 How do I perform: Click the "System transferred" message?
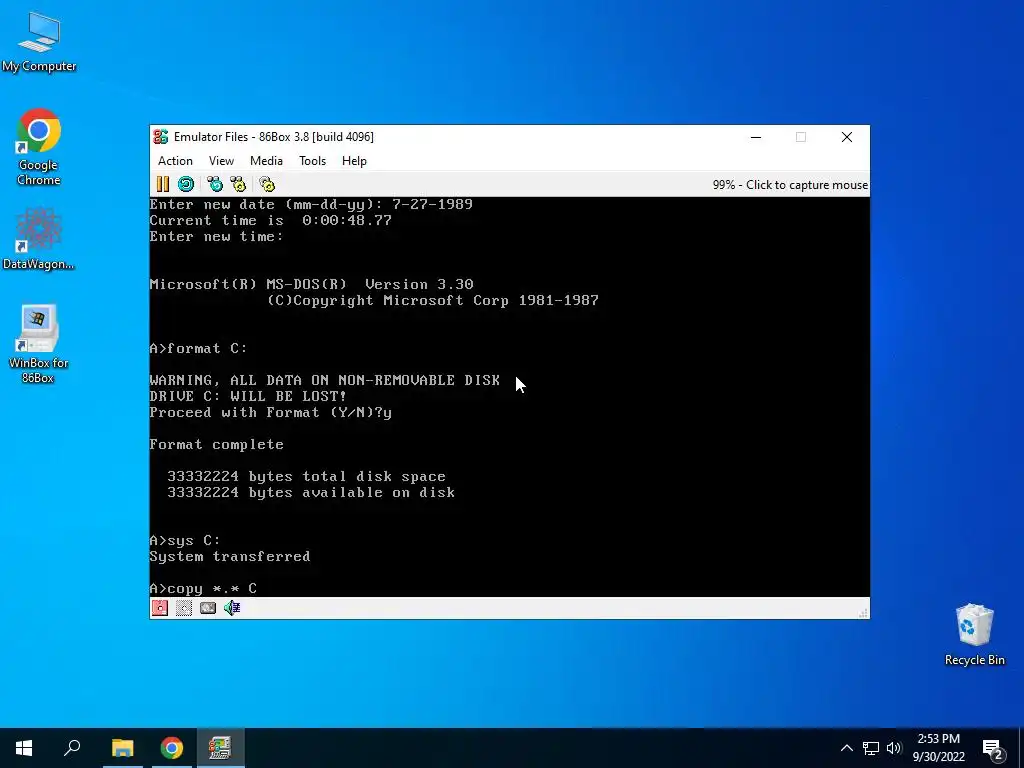[230, 556]
